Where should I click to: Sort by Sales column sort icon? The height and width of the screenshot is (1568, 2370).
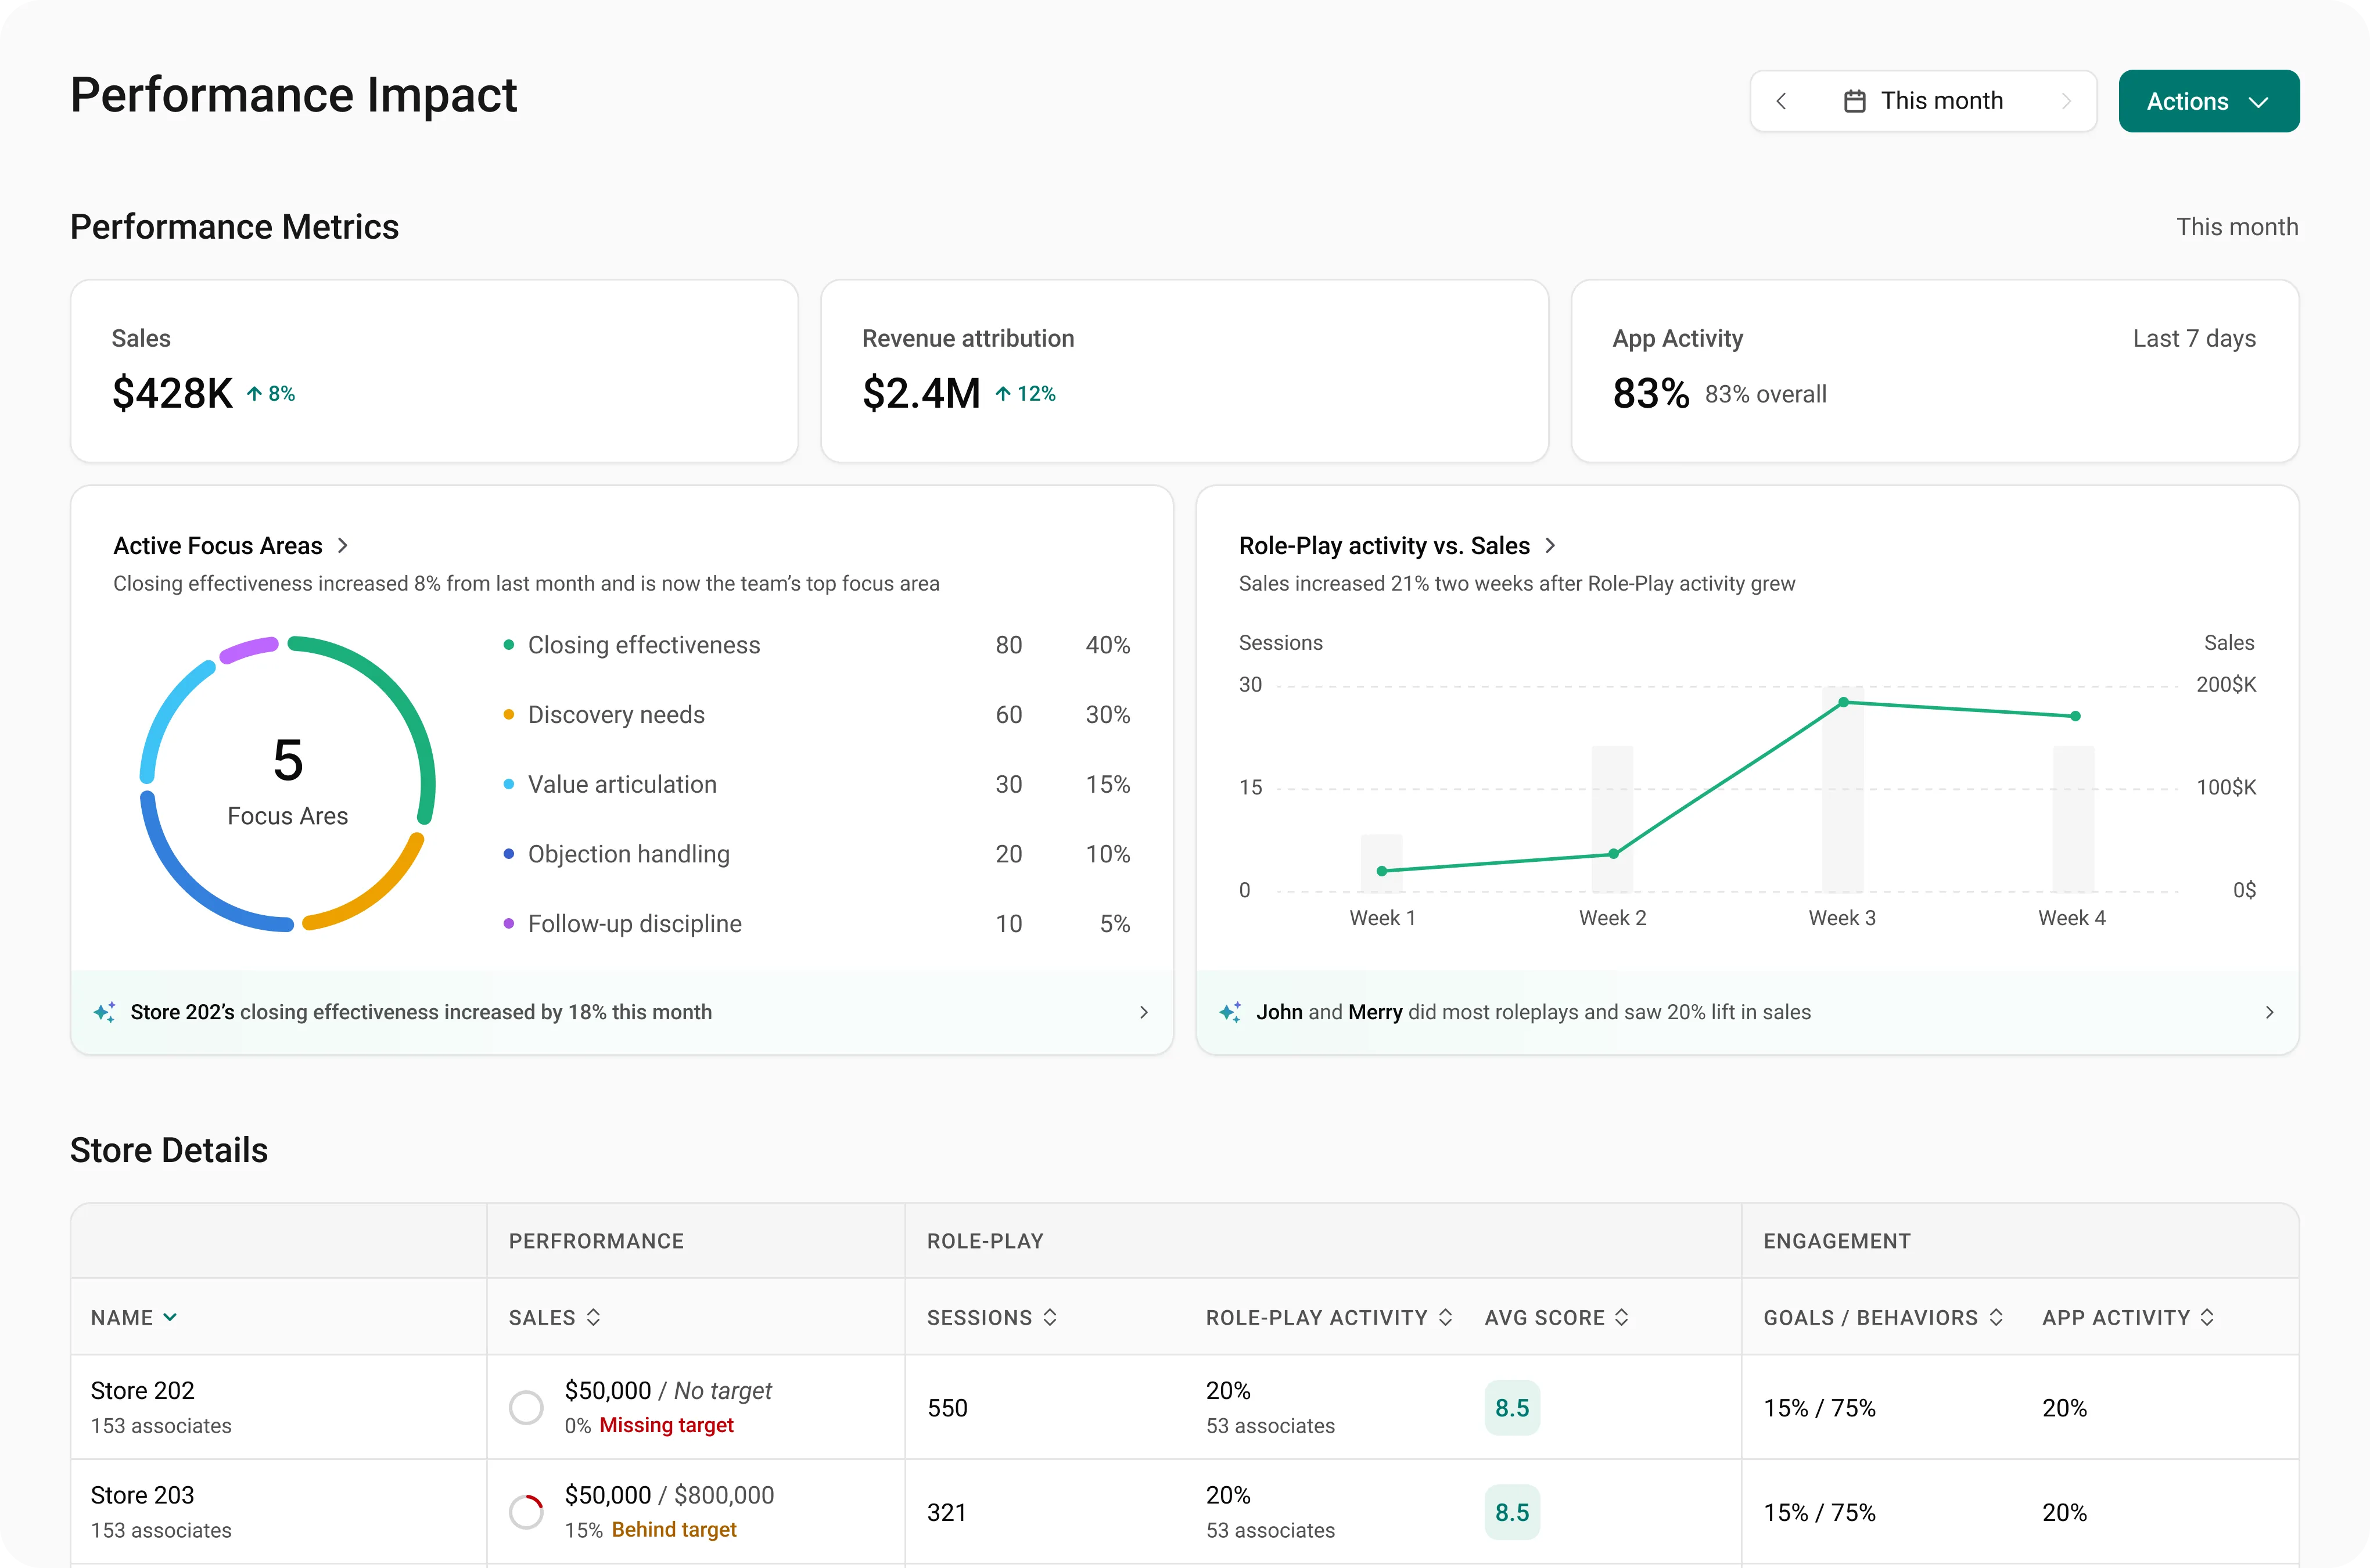593,1317
